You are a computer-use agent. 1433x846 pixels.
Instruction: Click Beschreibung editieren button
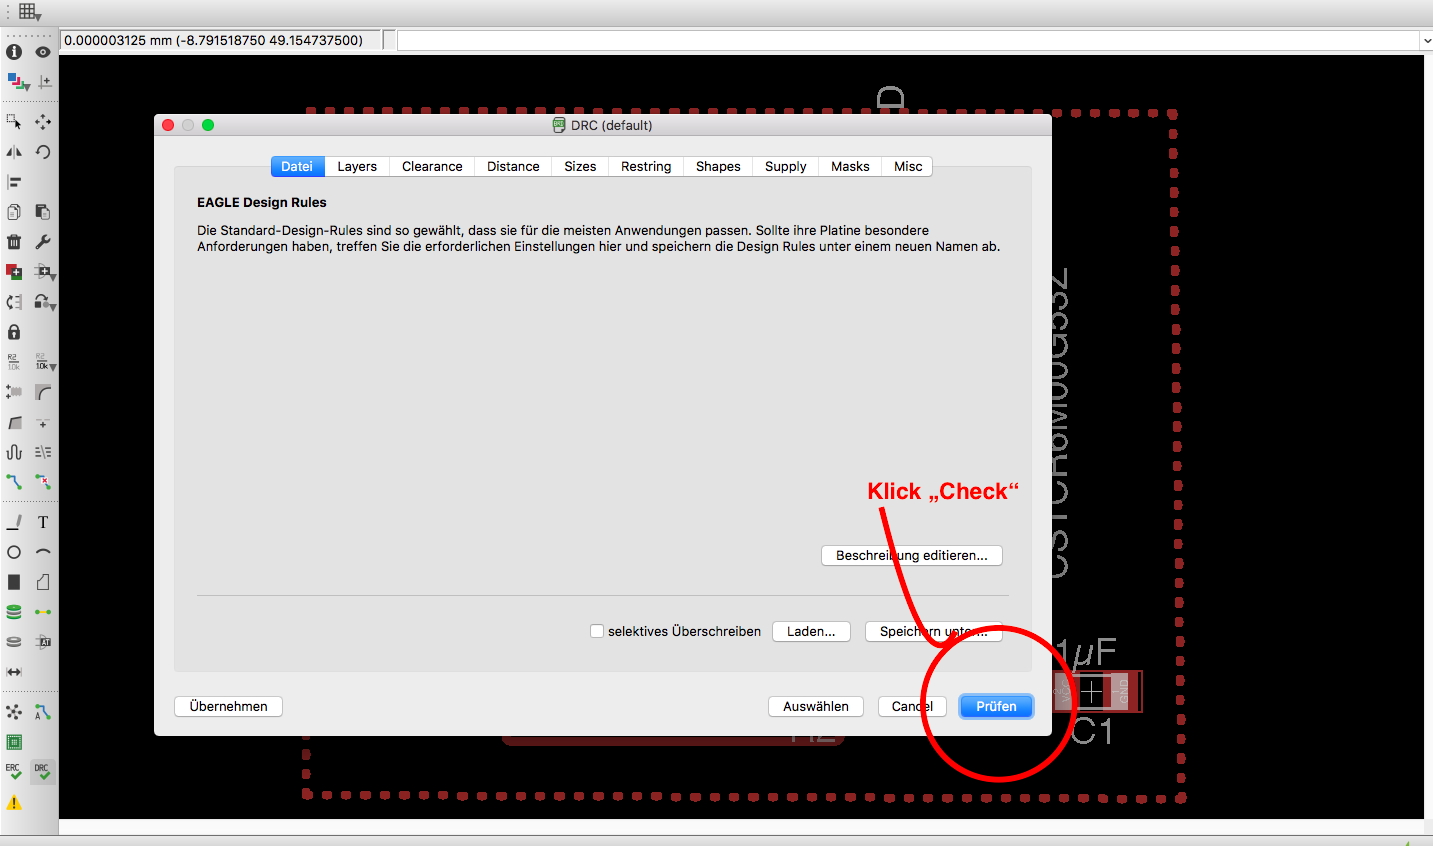tap(912, 555)
